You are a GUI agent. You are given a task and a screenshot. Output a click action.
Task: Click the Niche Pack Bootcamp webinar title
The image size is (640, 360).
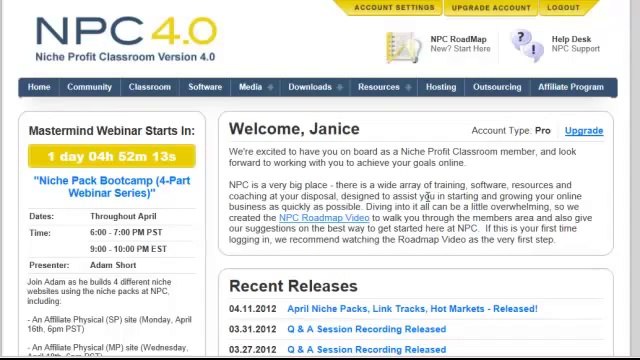(112, 187)
